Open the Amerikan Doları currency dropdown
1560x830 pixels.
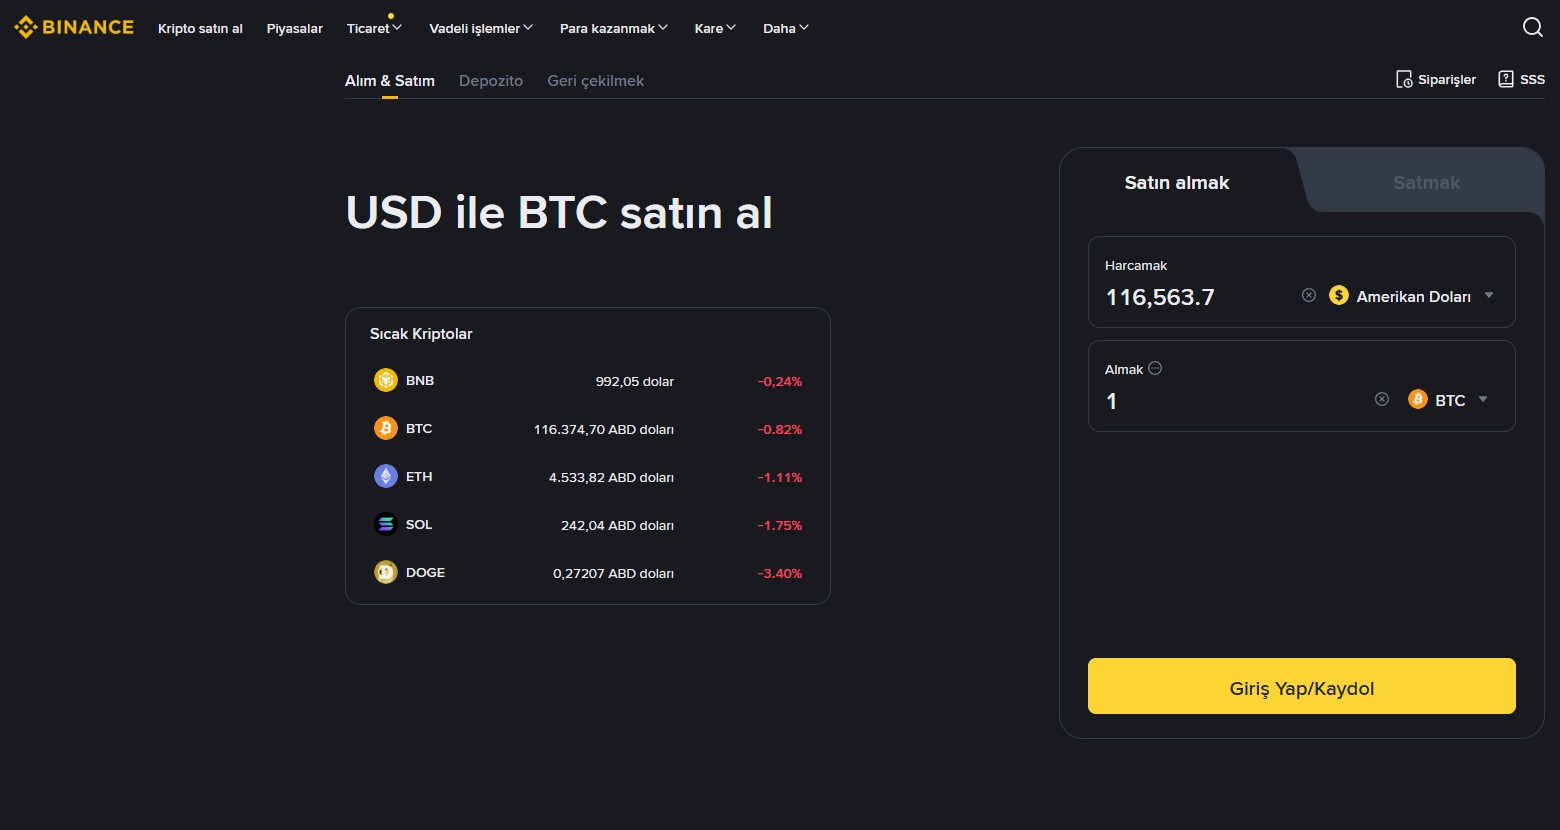point(1489,295)
